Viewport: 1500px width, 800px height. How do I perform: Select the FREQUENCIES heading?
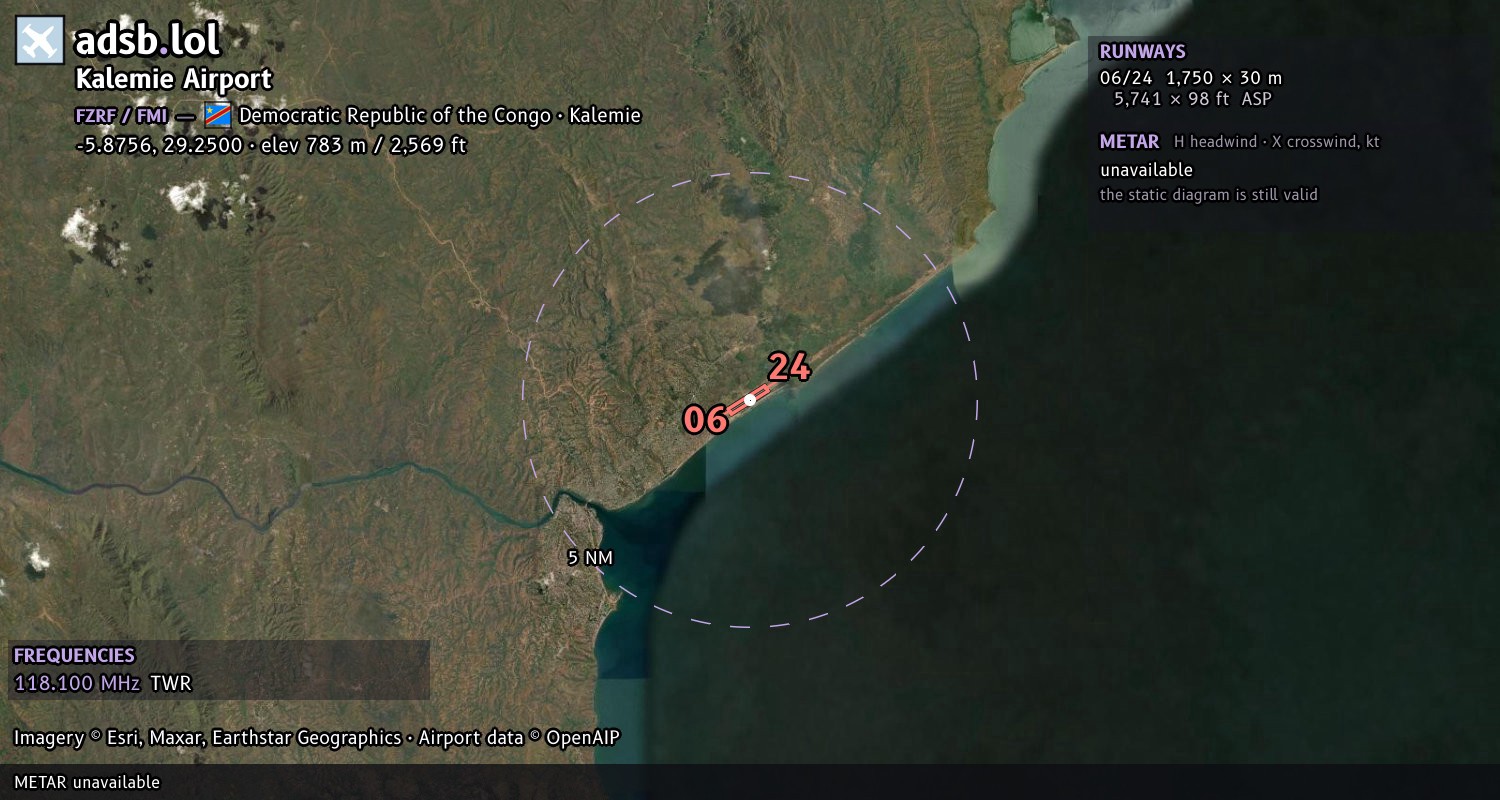pos(74,656)
